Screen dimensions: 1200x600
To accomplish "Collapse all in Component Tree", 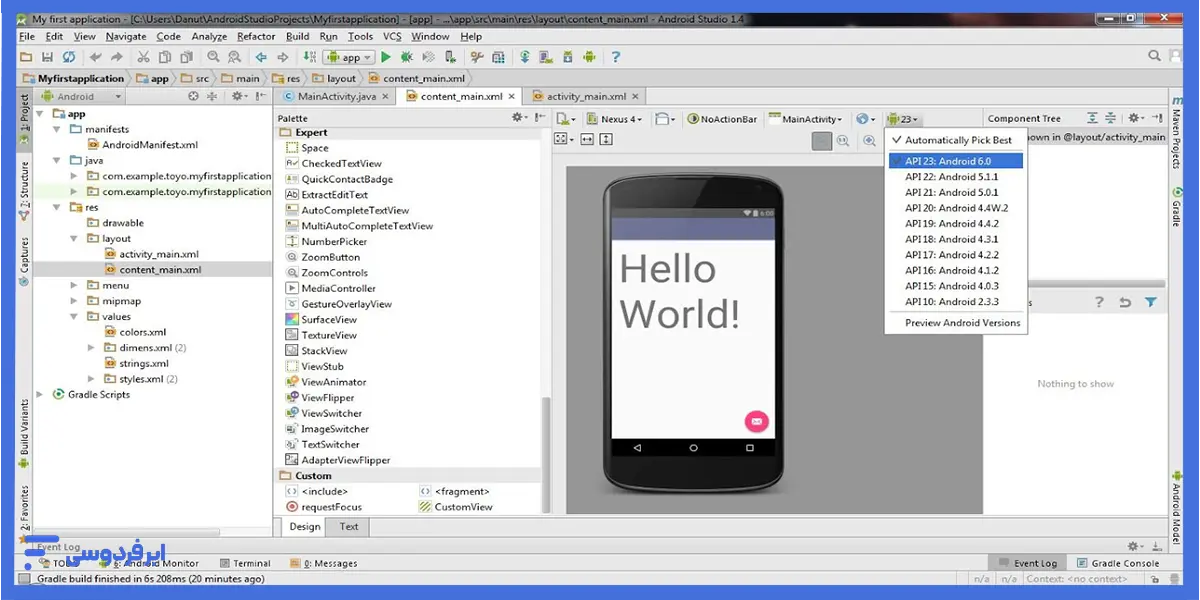I will [x=1112, y=119].
